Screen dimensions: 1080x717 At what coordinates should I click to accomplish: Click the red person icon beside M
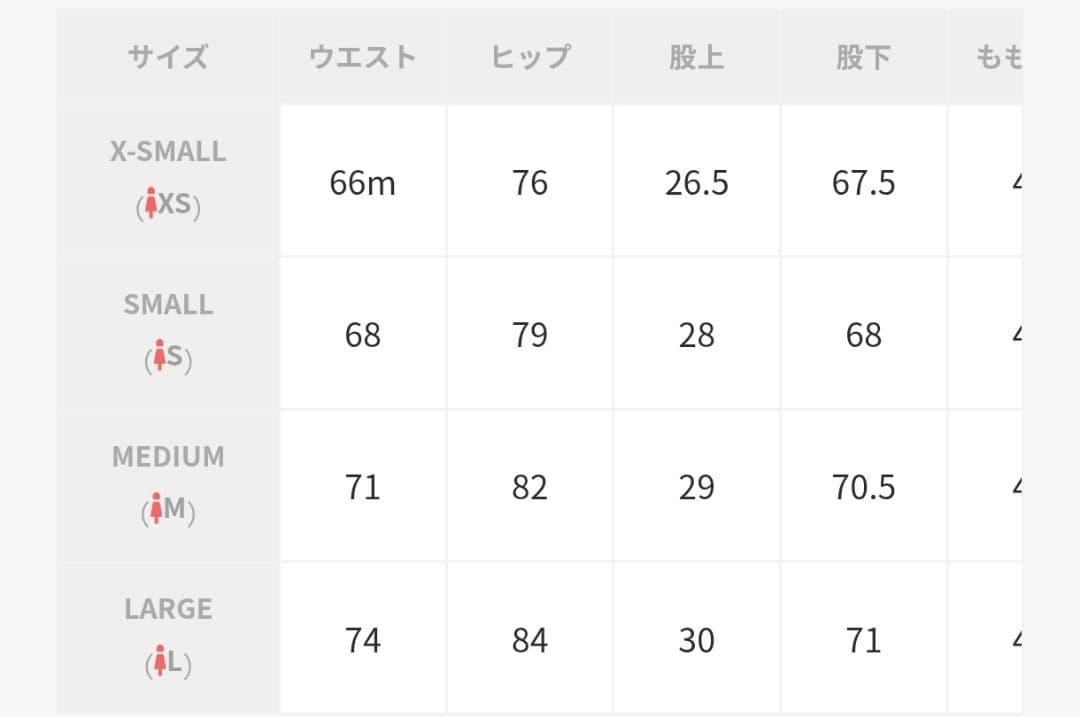click(x=155, y=510)
